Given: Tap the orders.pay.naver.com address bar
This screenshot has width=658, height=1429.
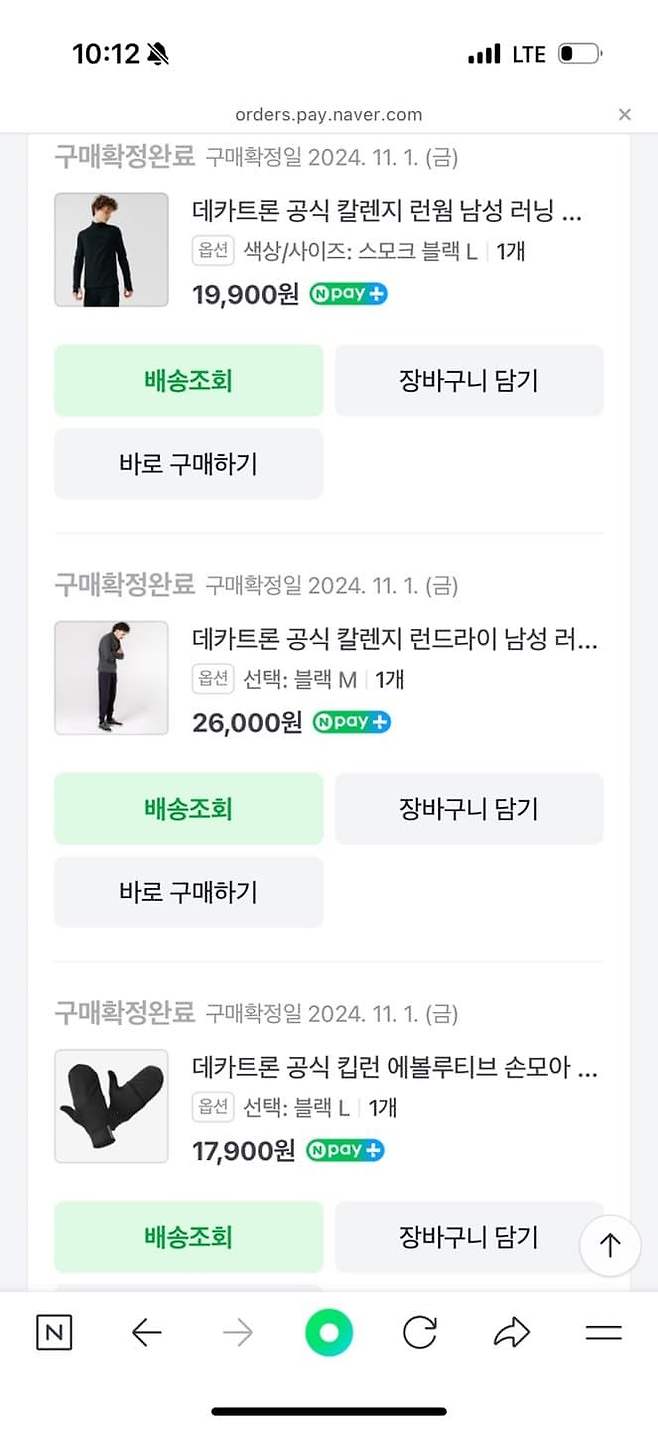Looking at the screenshot, I should click(329, 115).
